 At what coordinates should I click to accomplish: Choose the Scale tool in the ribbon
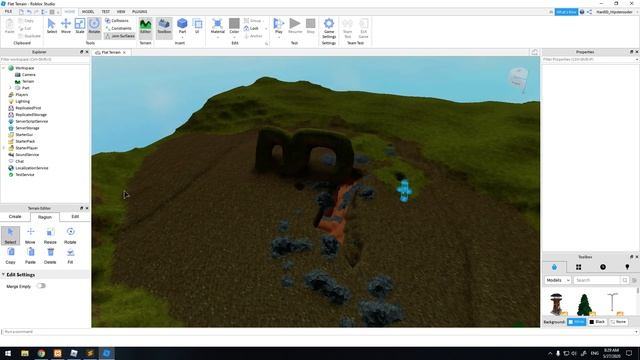[80, 26]
